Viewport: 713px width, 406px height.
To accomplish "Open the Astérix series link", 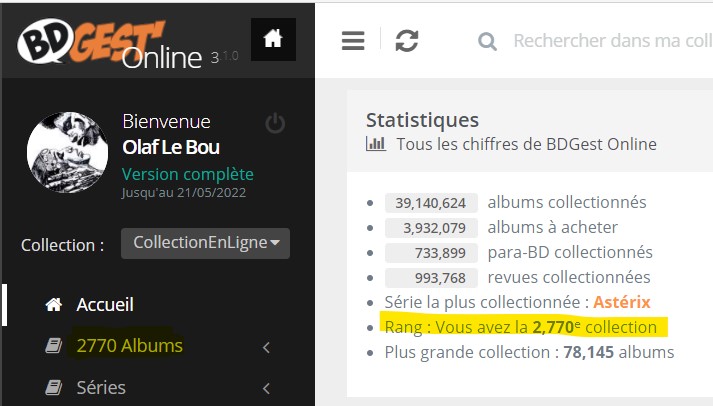I will [x=622, y=302].
